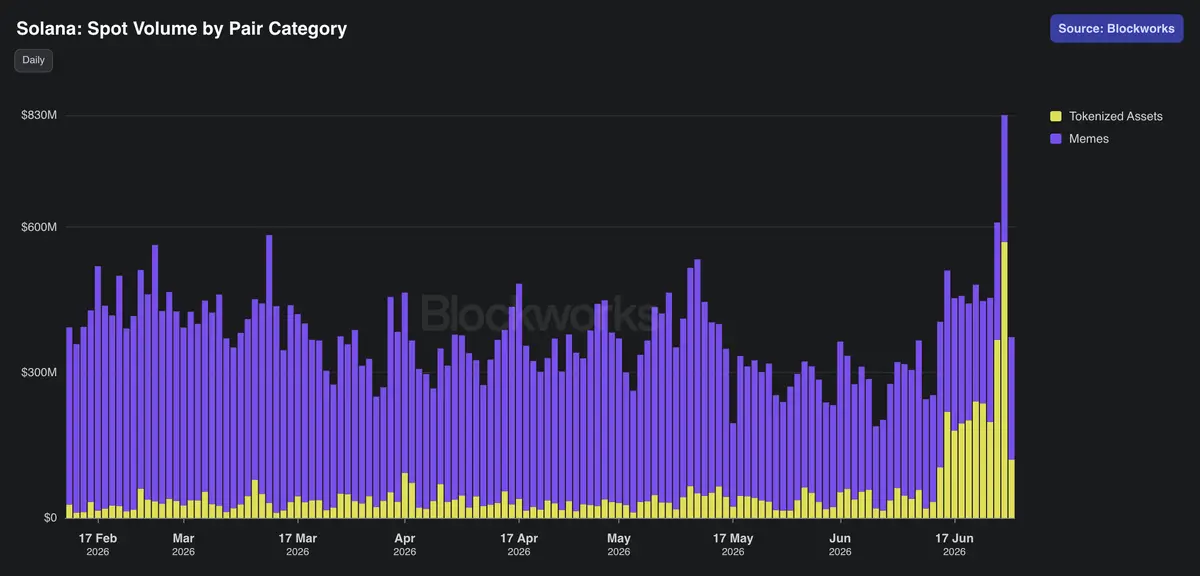Click the yellow Tokenized Assets legend swatch
Screen dimensions: 1200x576
point(1055,117)
